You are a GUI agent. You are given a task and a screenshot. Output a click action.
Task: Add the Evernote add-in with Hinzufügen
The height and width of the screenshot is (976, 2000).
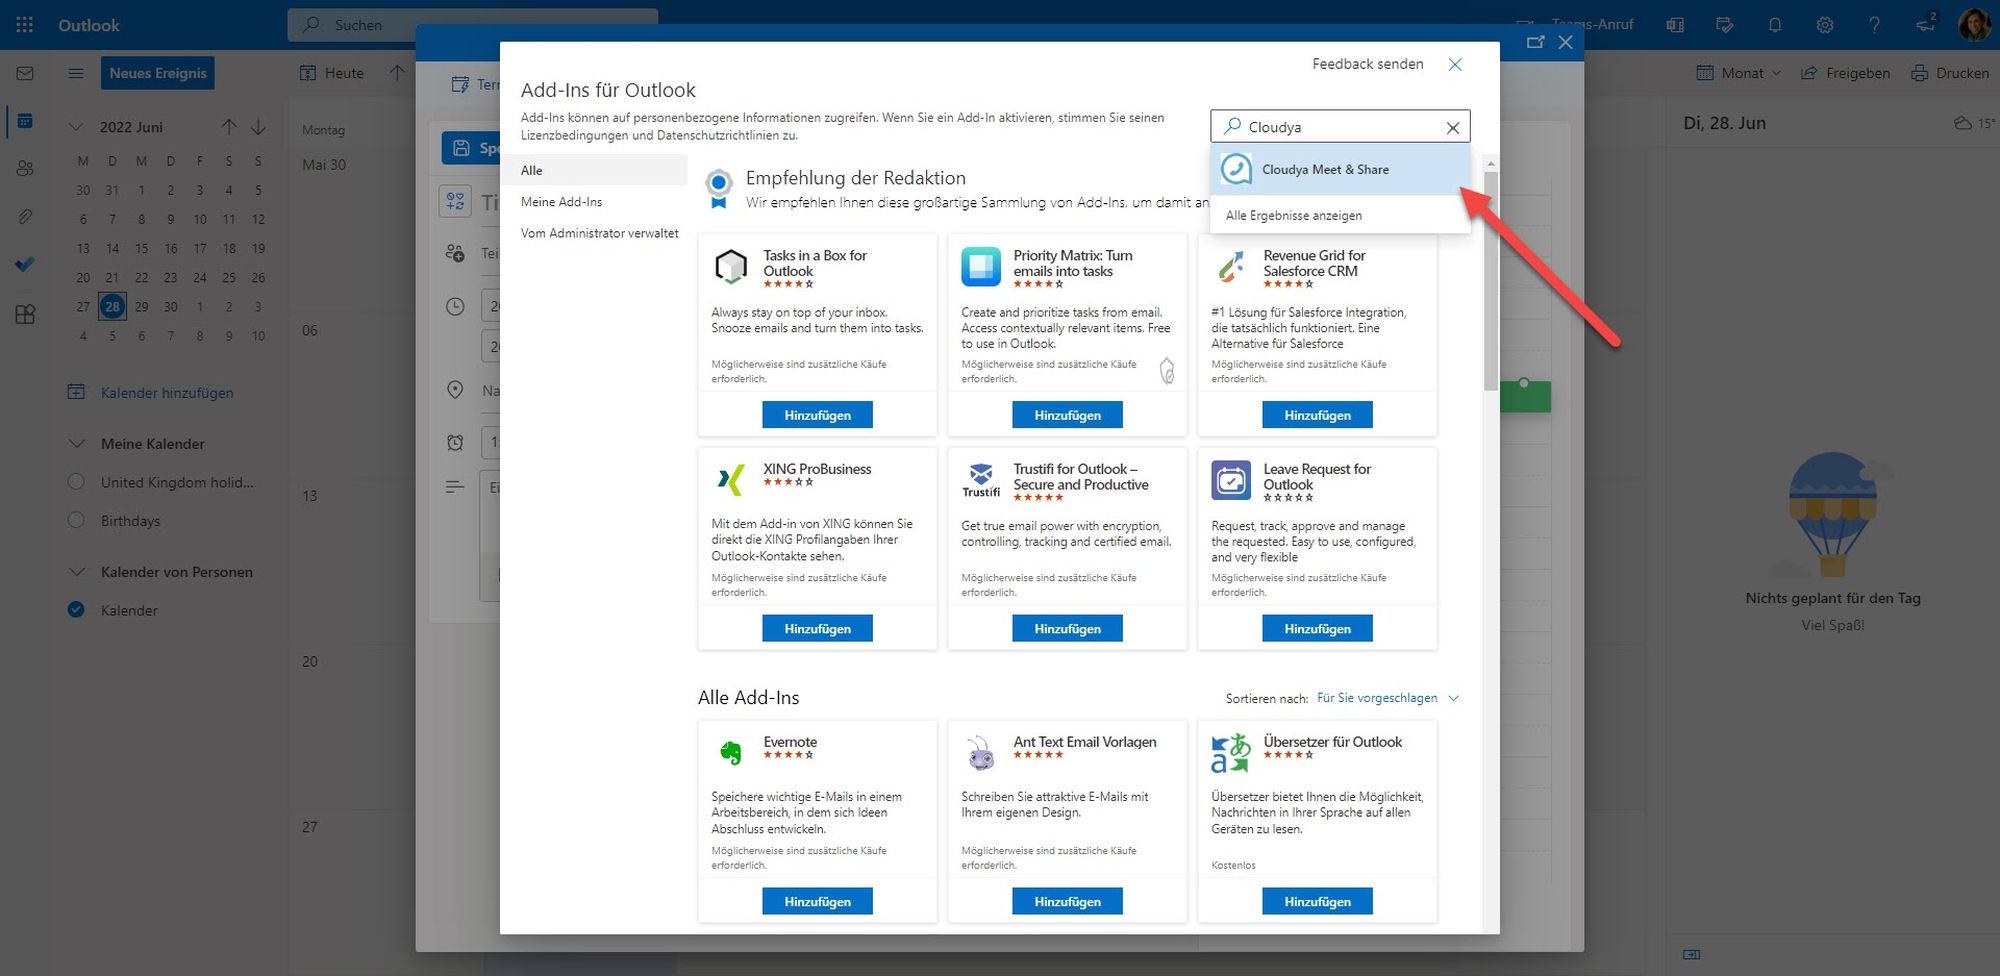click(x=817, y=901)
